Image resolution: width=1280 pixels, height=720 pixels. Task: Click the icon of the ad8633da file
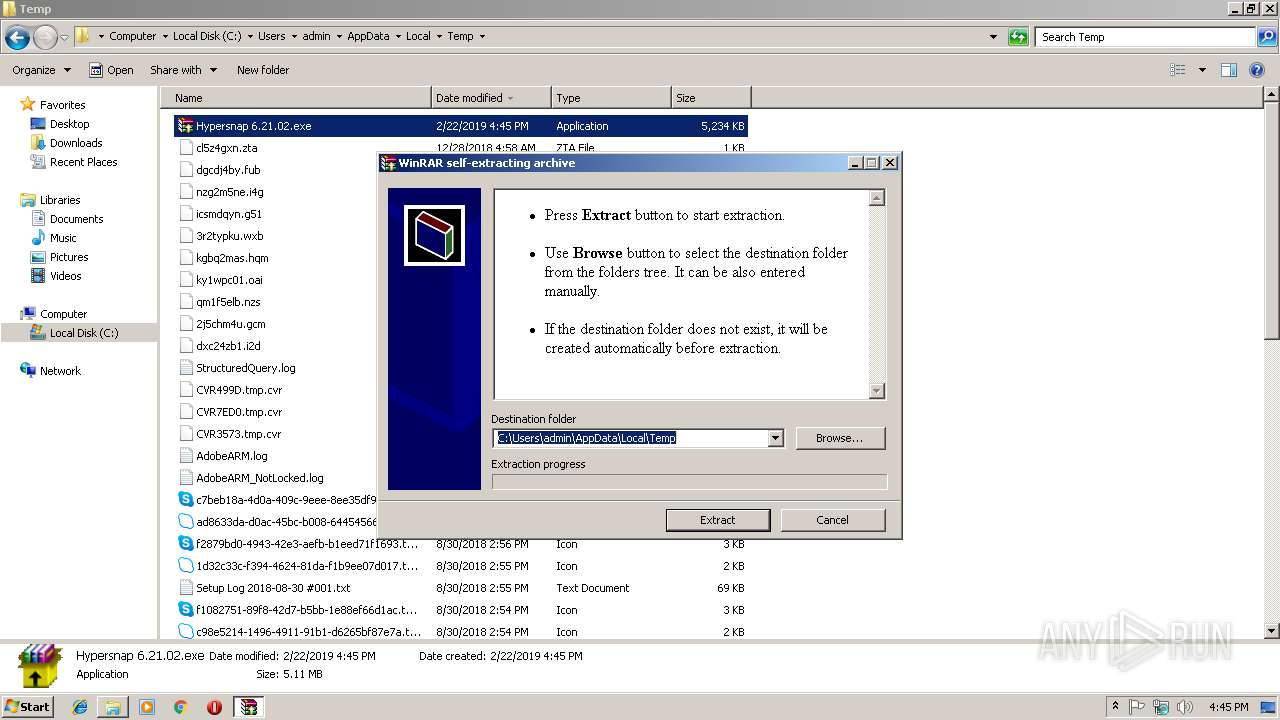pos(185,522)
